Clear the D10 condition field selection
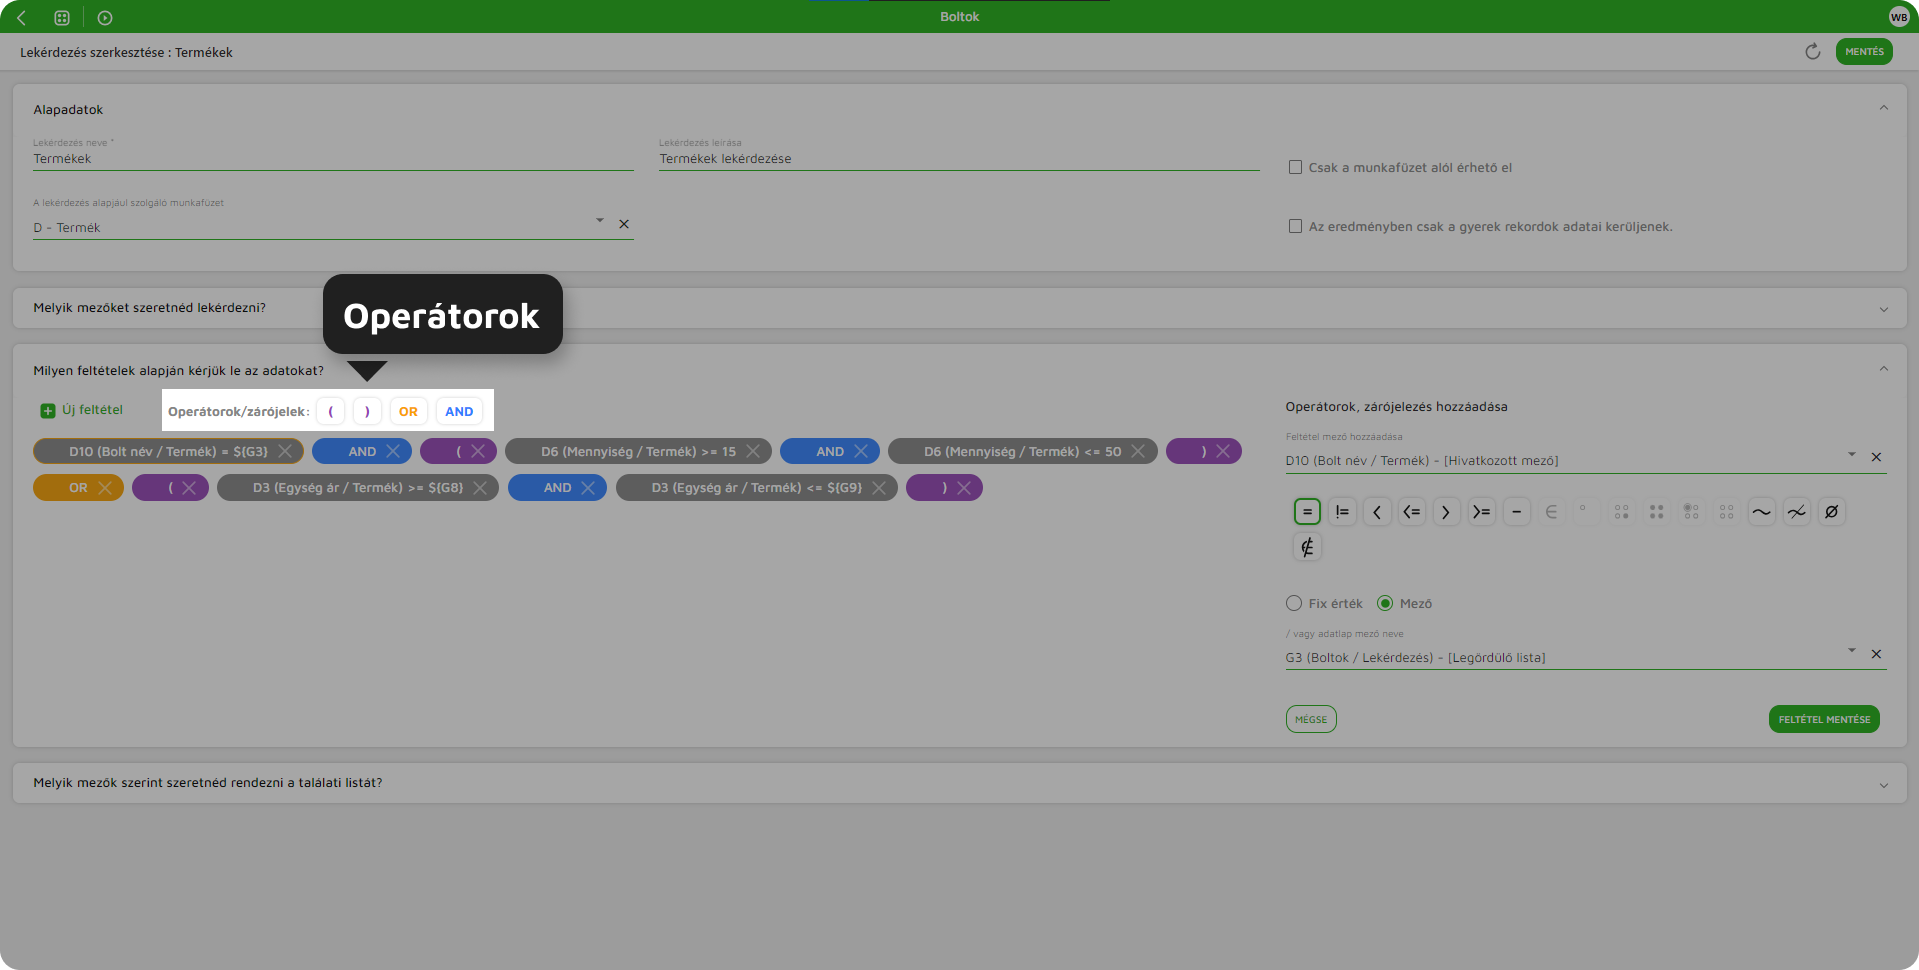This screenshot has height=970, width=1919. point(1876,457)
